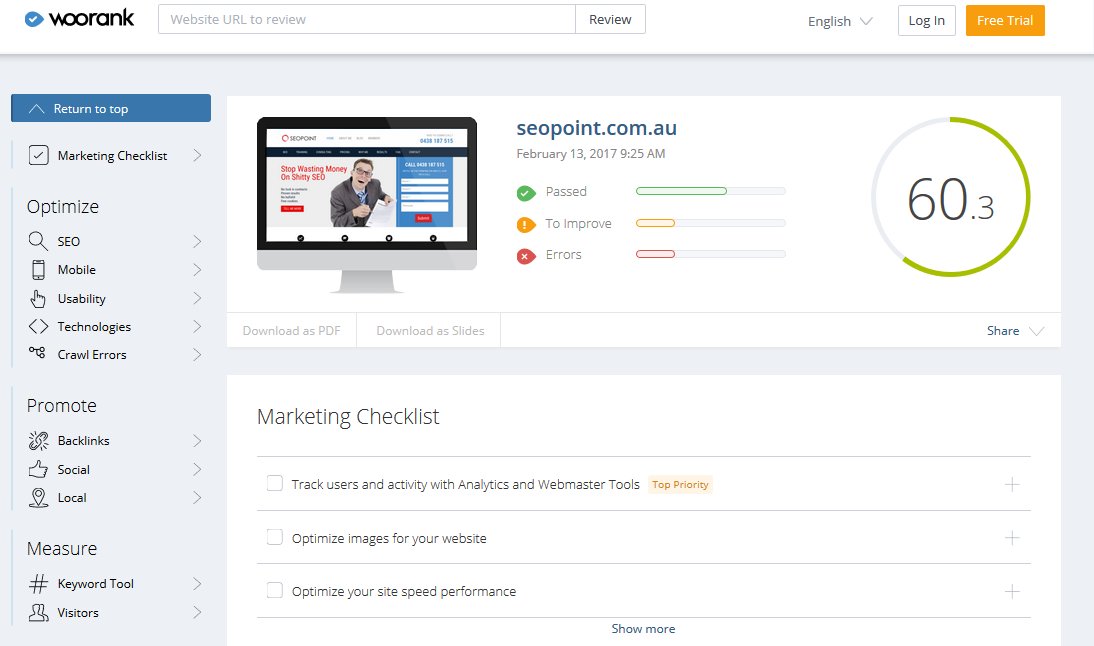Click the WooRank logo
Image resolution: width=1094 pixels, height=646 pixels.
tap(79, 19)
